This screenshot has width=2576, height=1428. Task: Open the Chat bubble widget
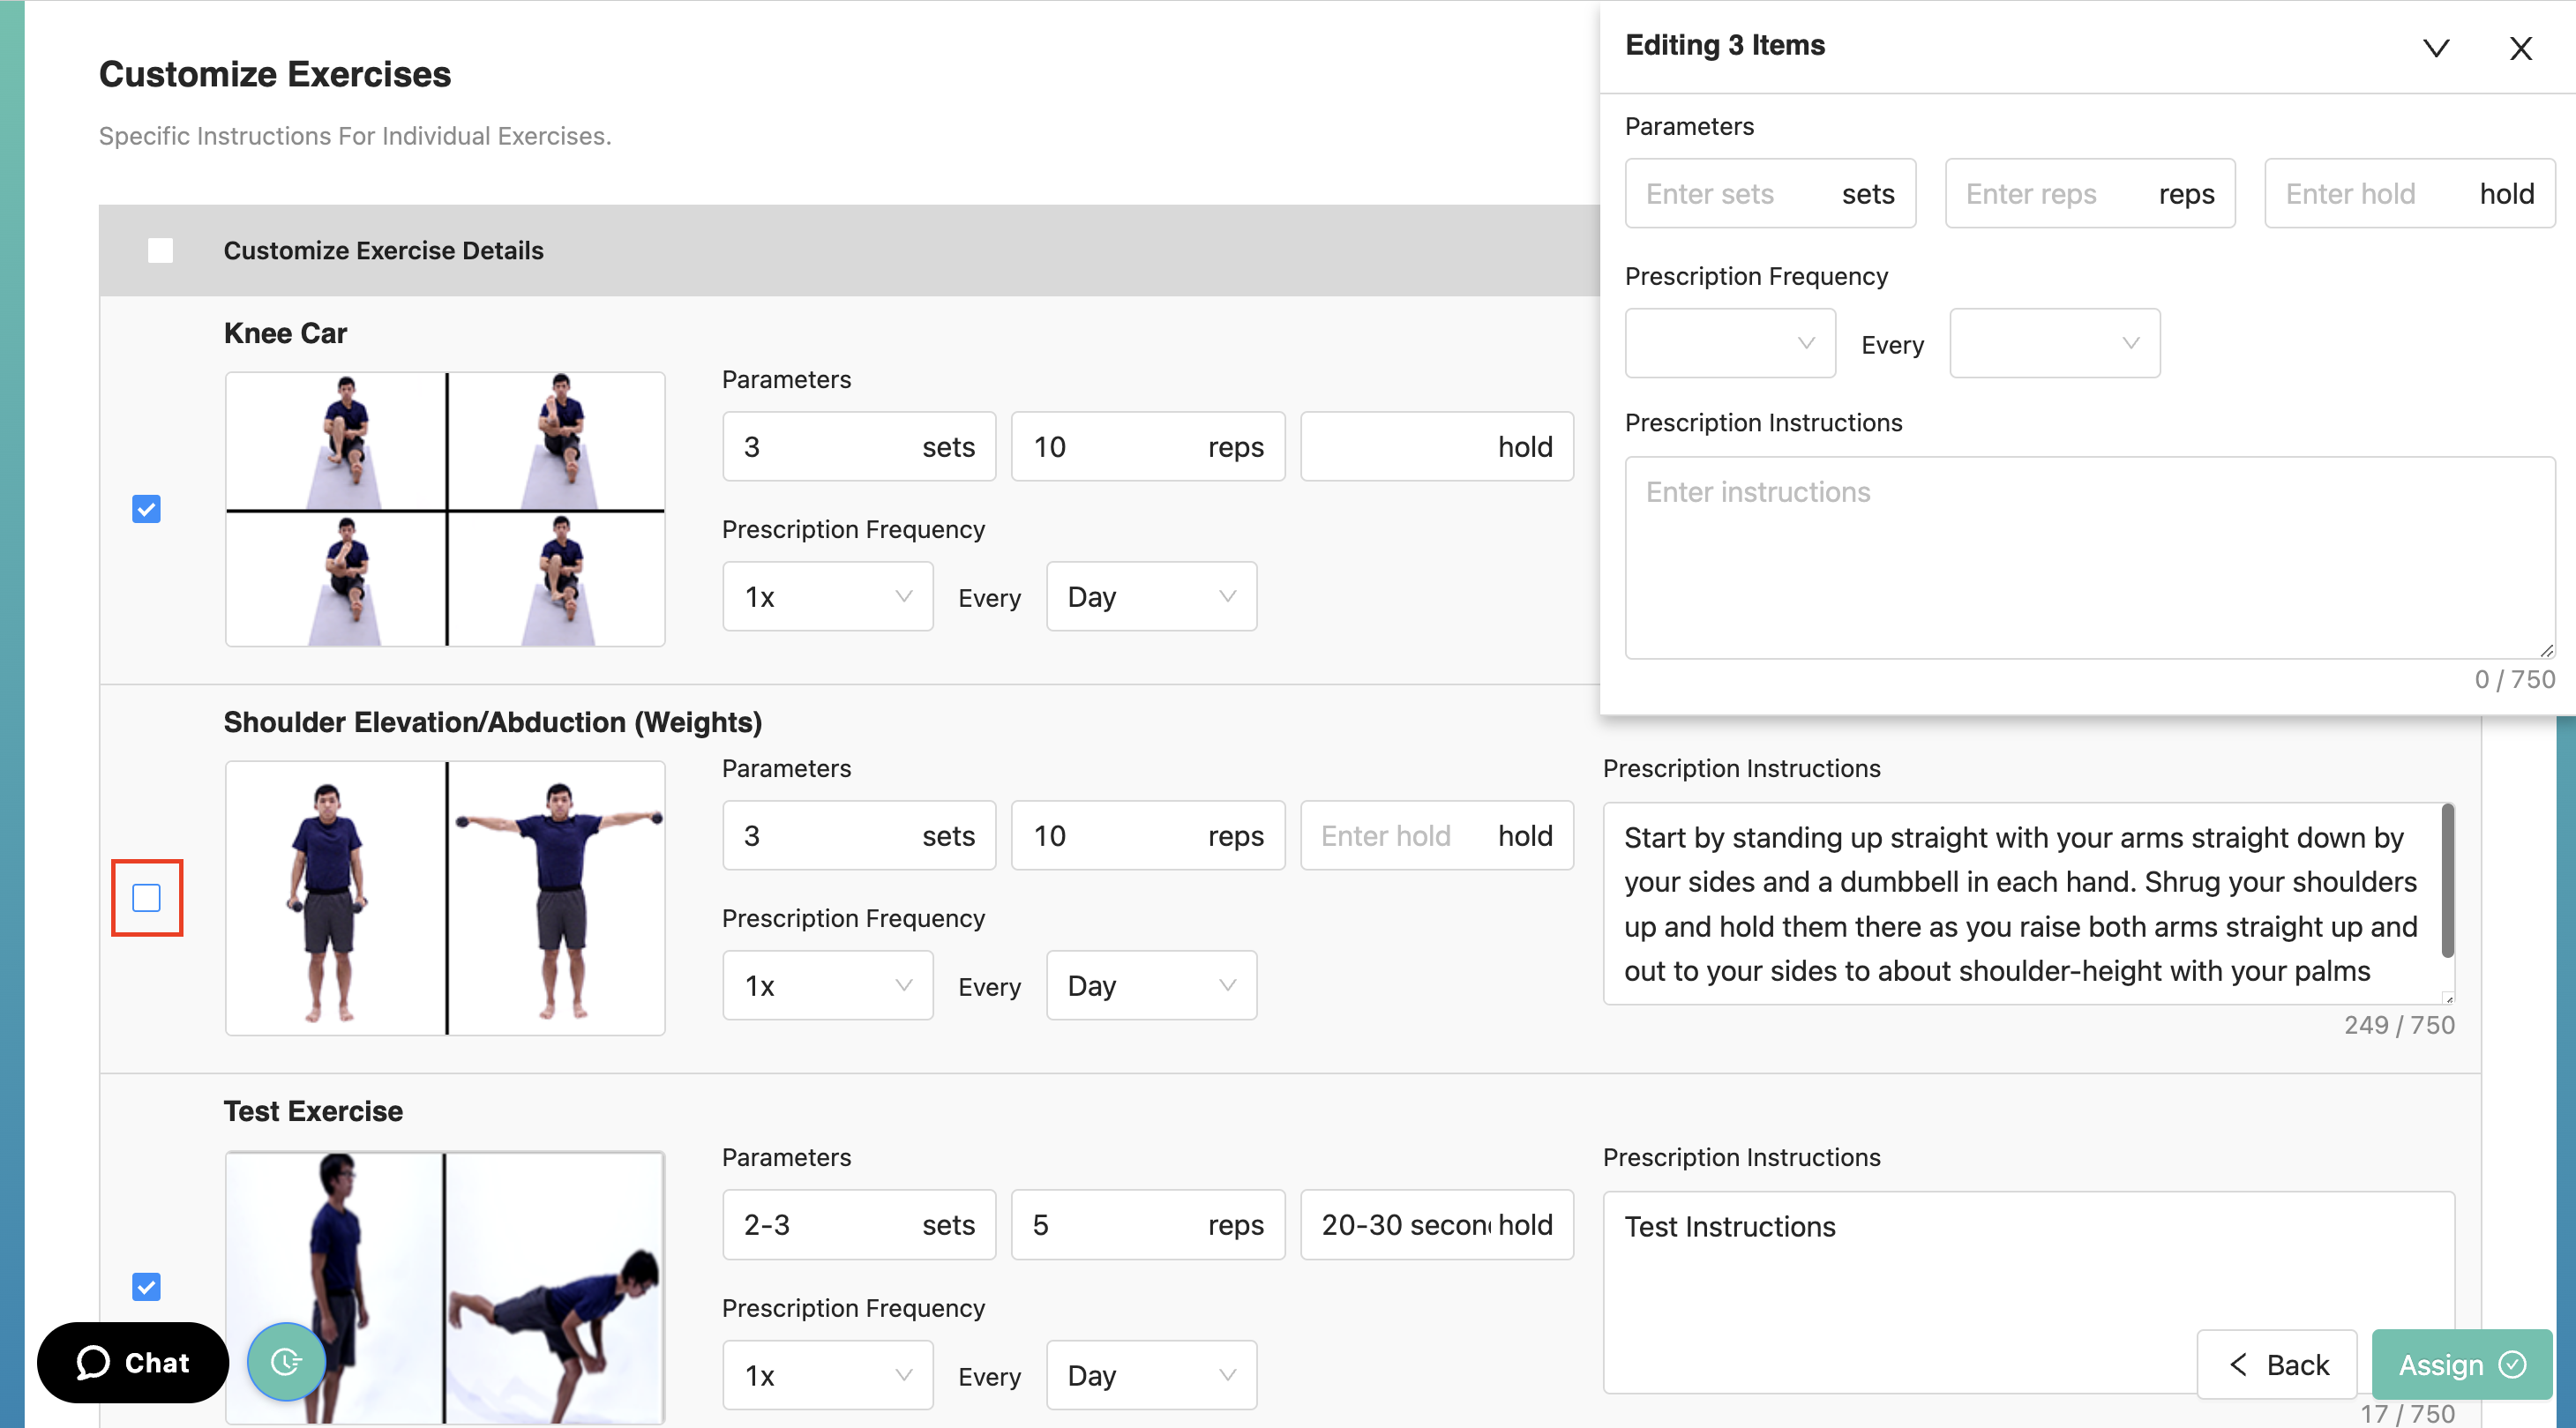point(133,1362)
